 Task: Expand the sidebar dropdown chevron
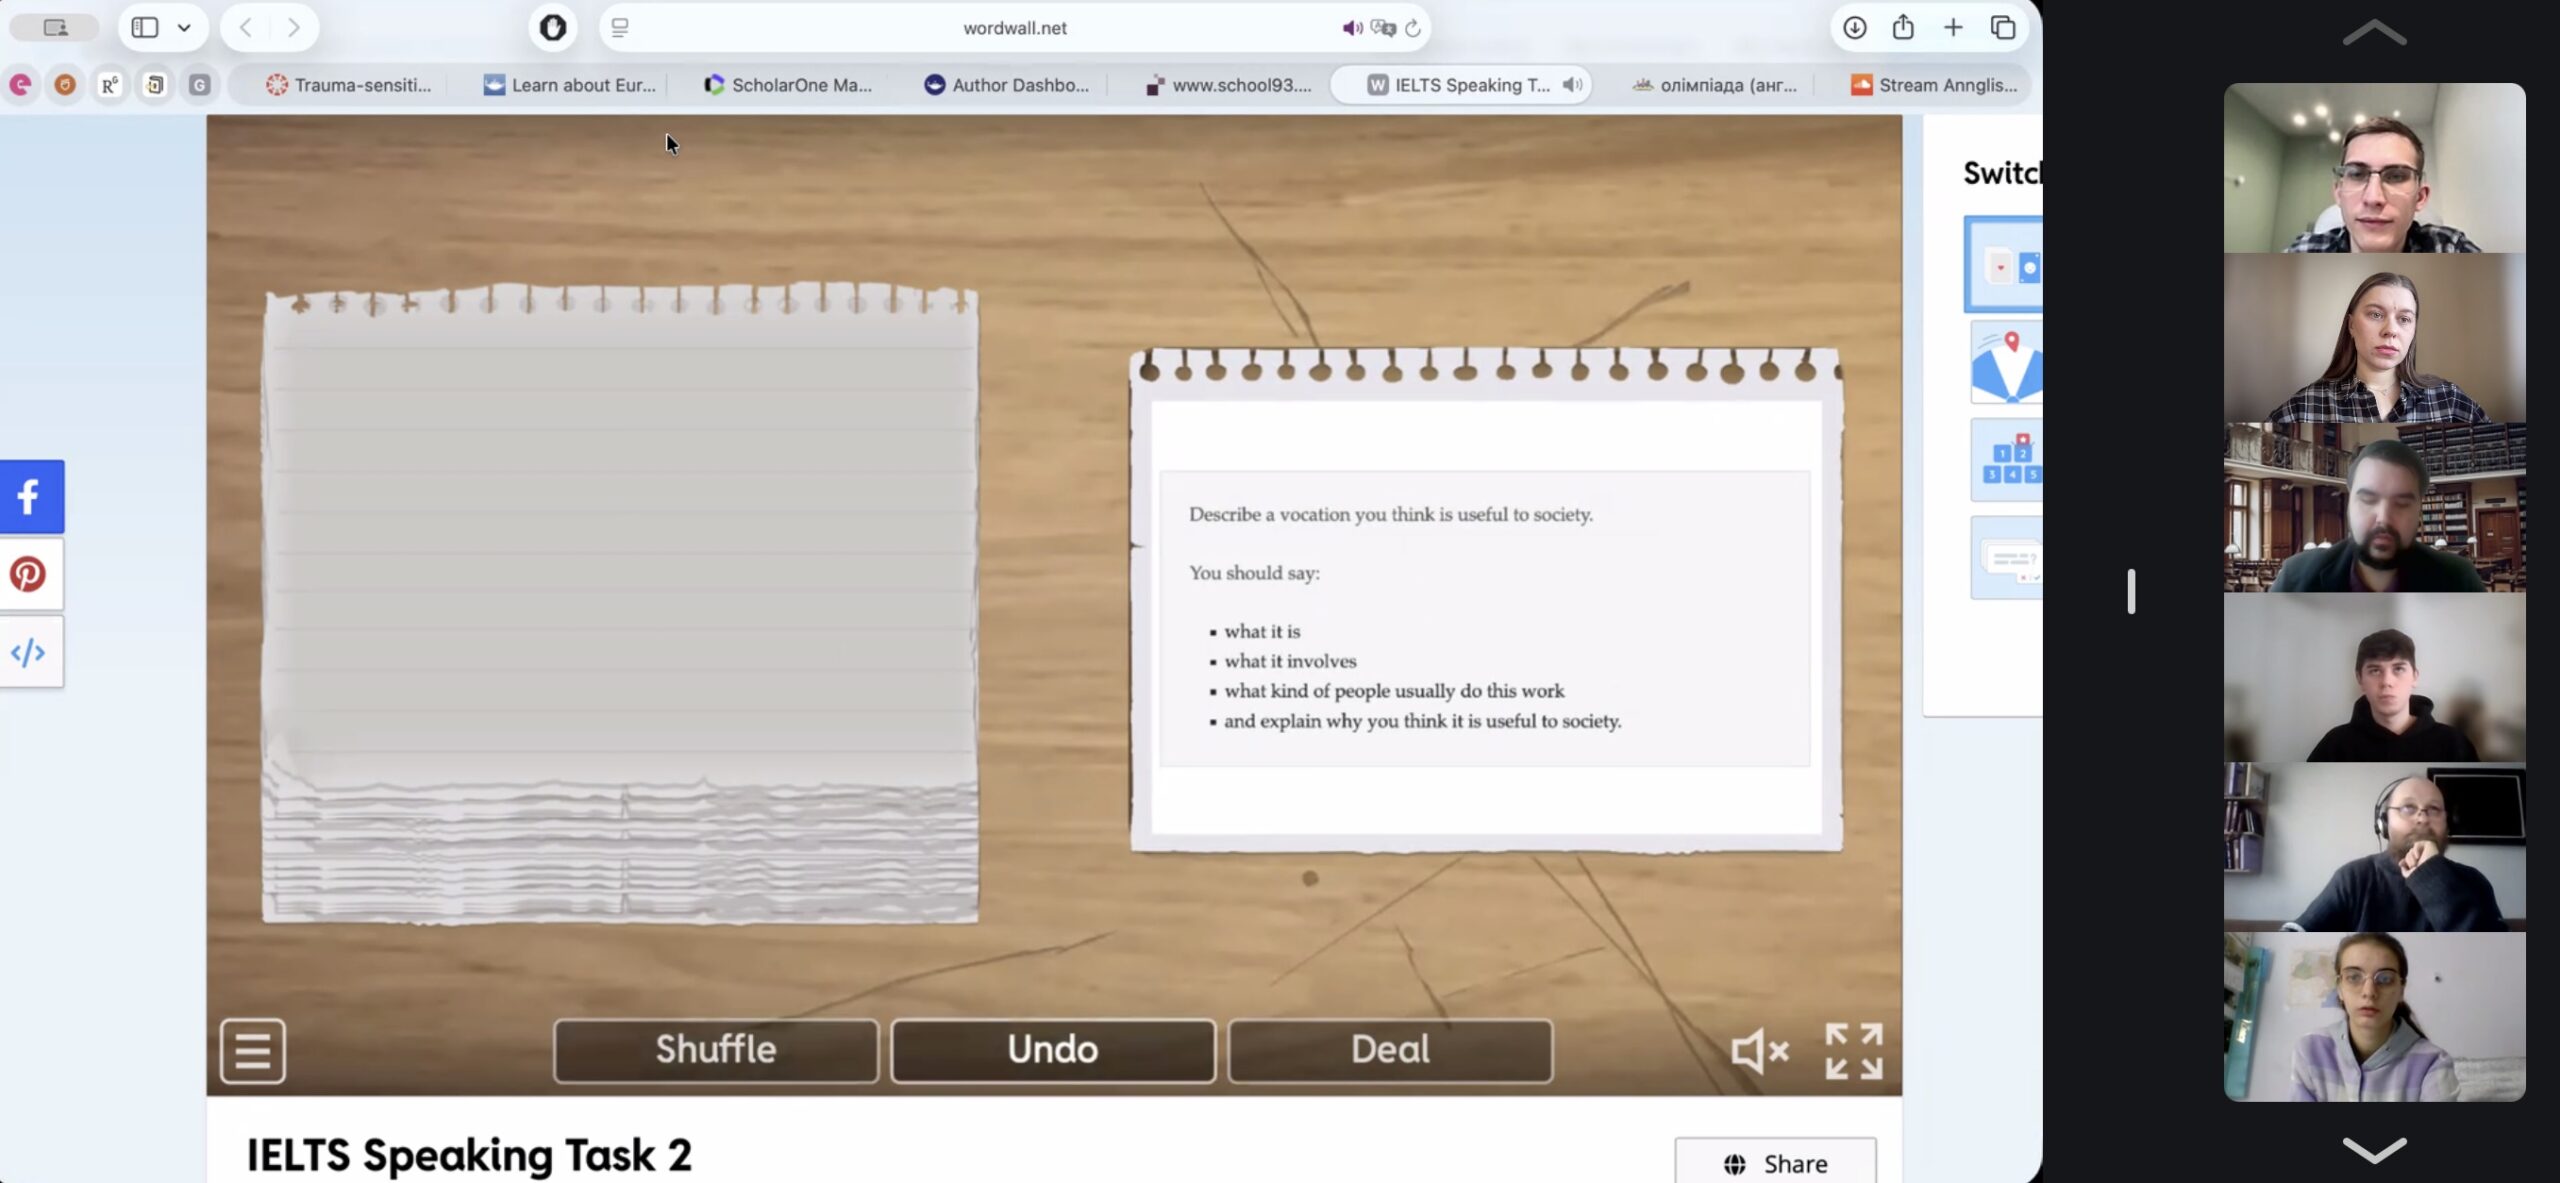[184, 28]
